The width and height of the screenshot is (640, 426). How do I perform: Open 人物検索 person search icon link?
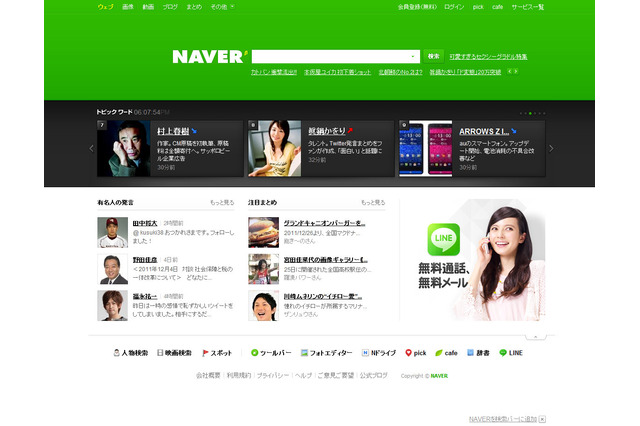point(131,353)
